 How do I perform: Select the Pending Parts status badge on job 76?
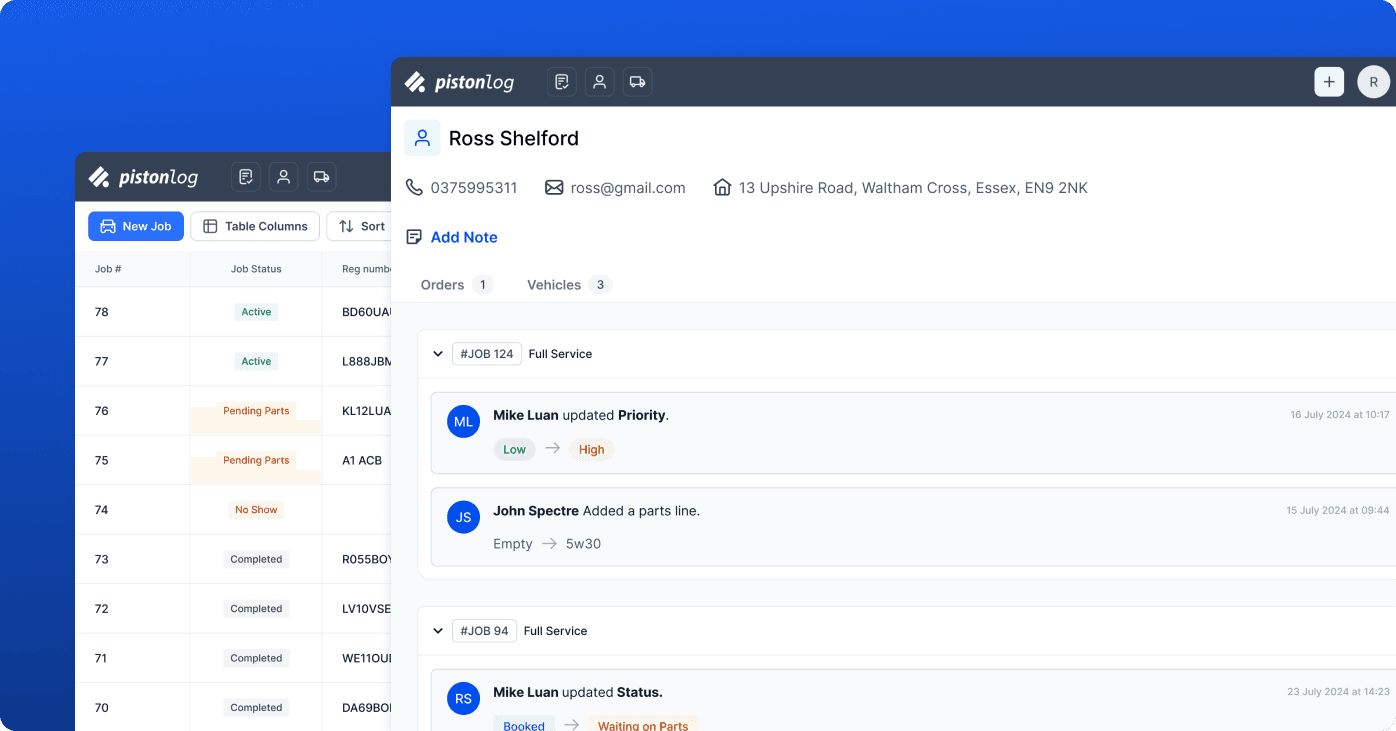(x=255, y=410)
